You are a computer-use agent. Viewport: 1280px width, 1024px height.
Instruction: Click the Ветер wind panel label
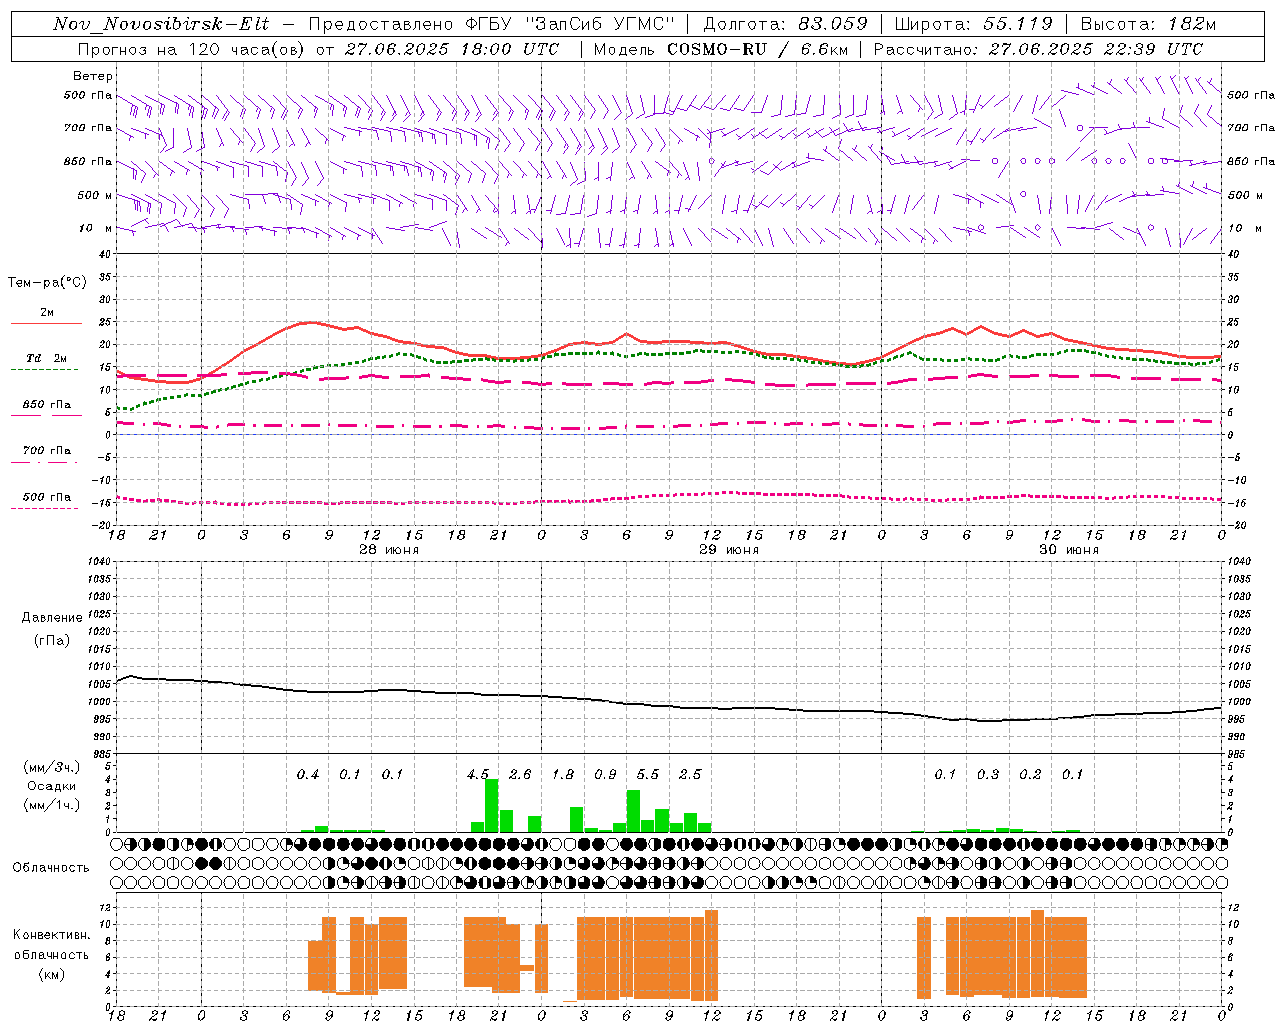(92, 76)
